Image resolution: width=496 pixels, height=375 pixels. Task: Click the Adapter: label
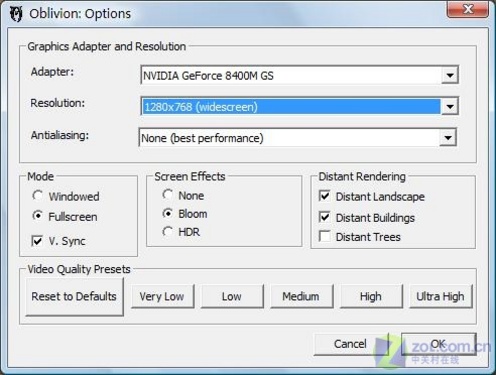pos(52,72)
